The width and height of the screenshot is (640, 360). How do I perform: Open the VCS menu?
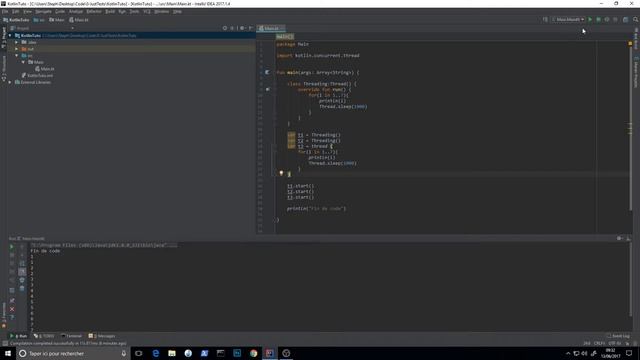[147, 11]
